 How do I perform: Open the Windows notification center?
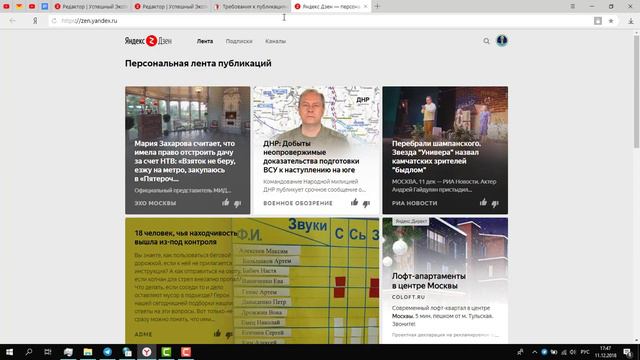click(628, 352)
